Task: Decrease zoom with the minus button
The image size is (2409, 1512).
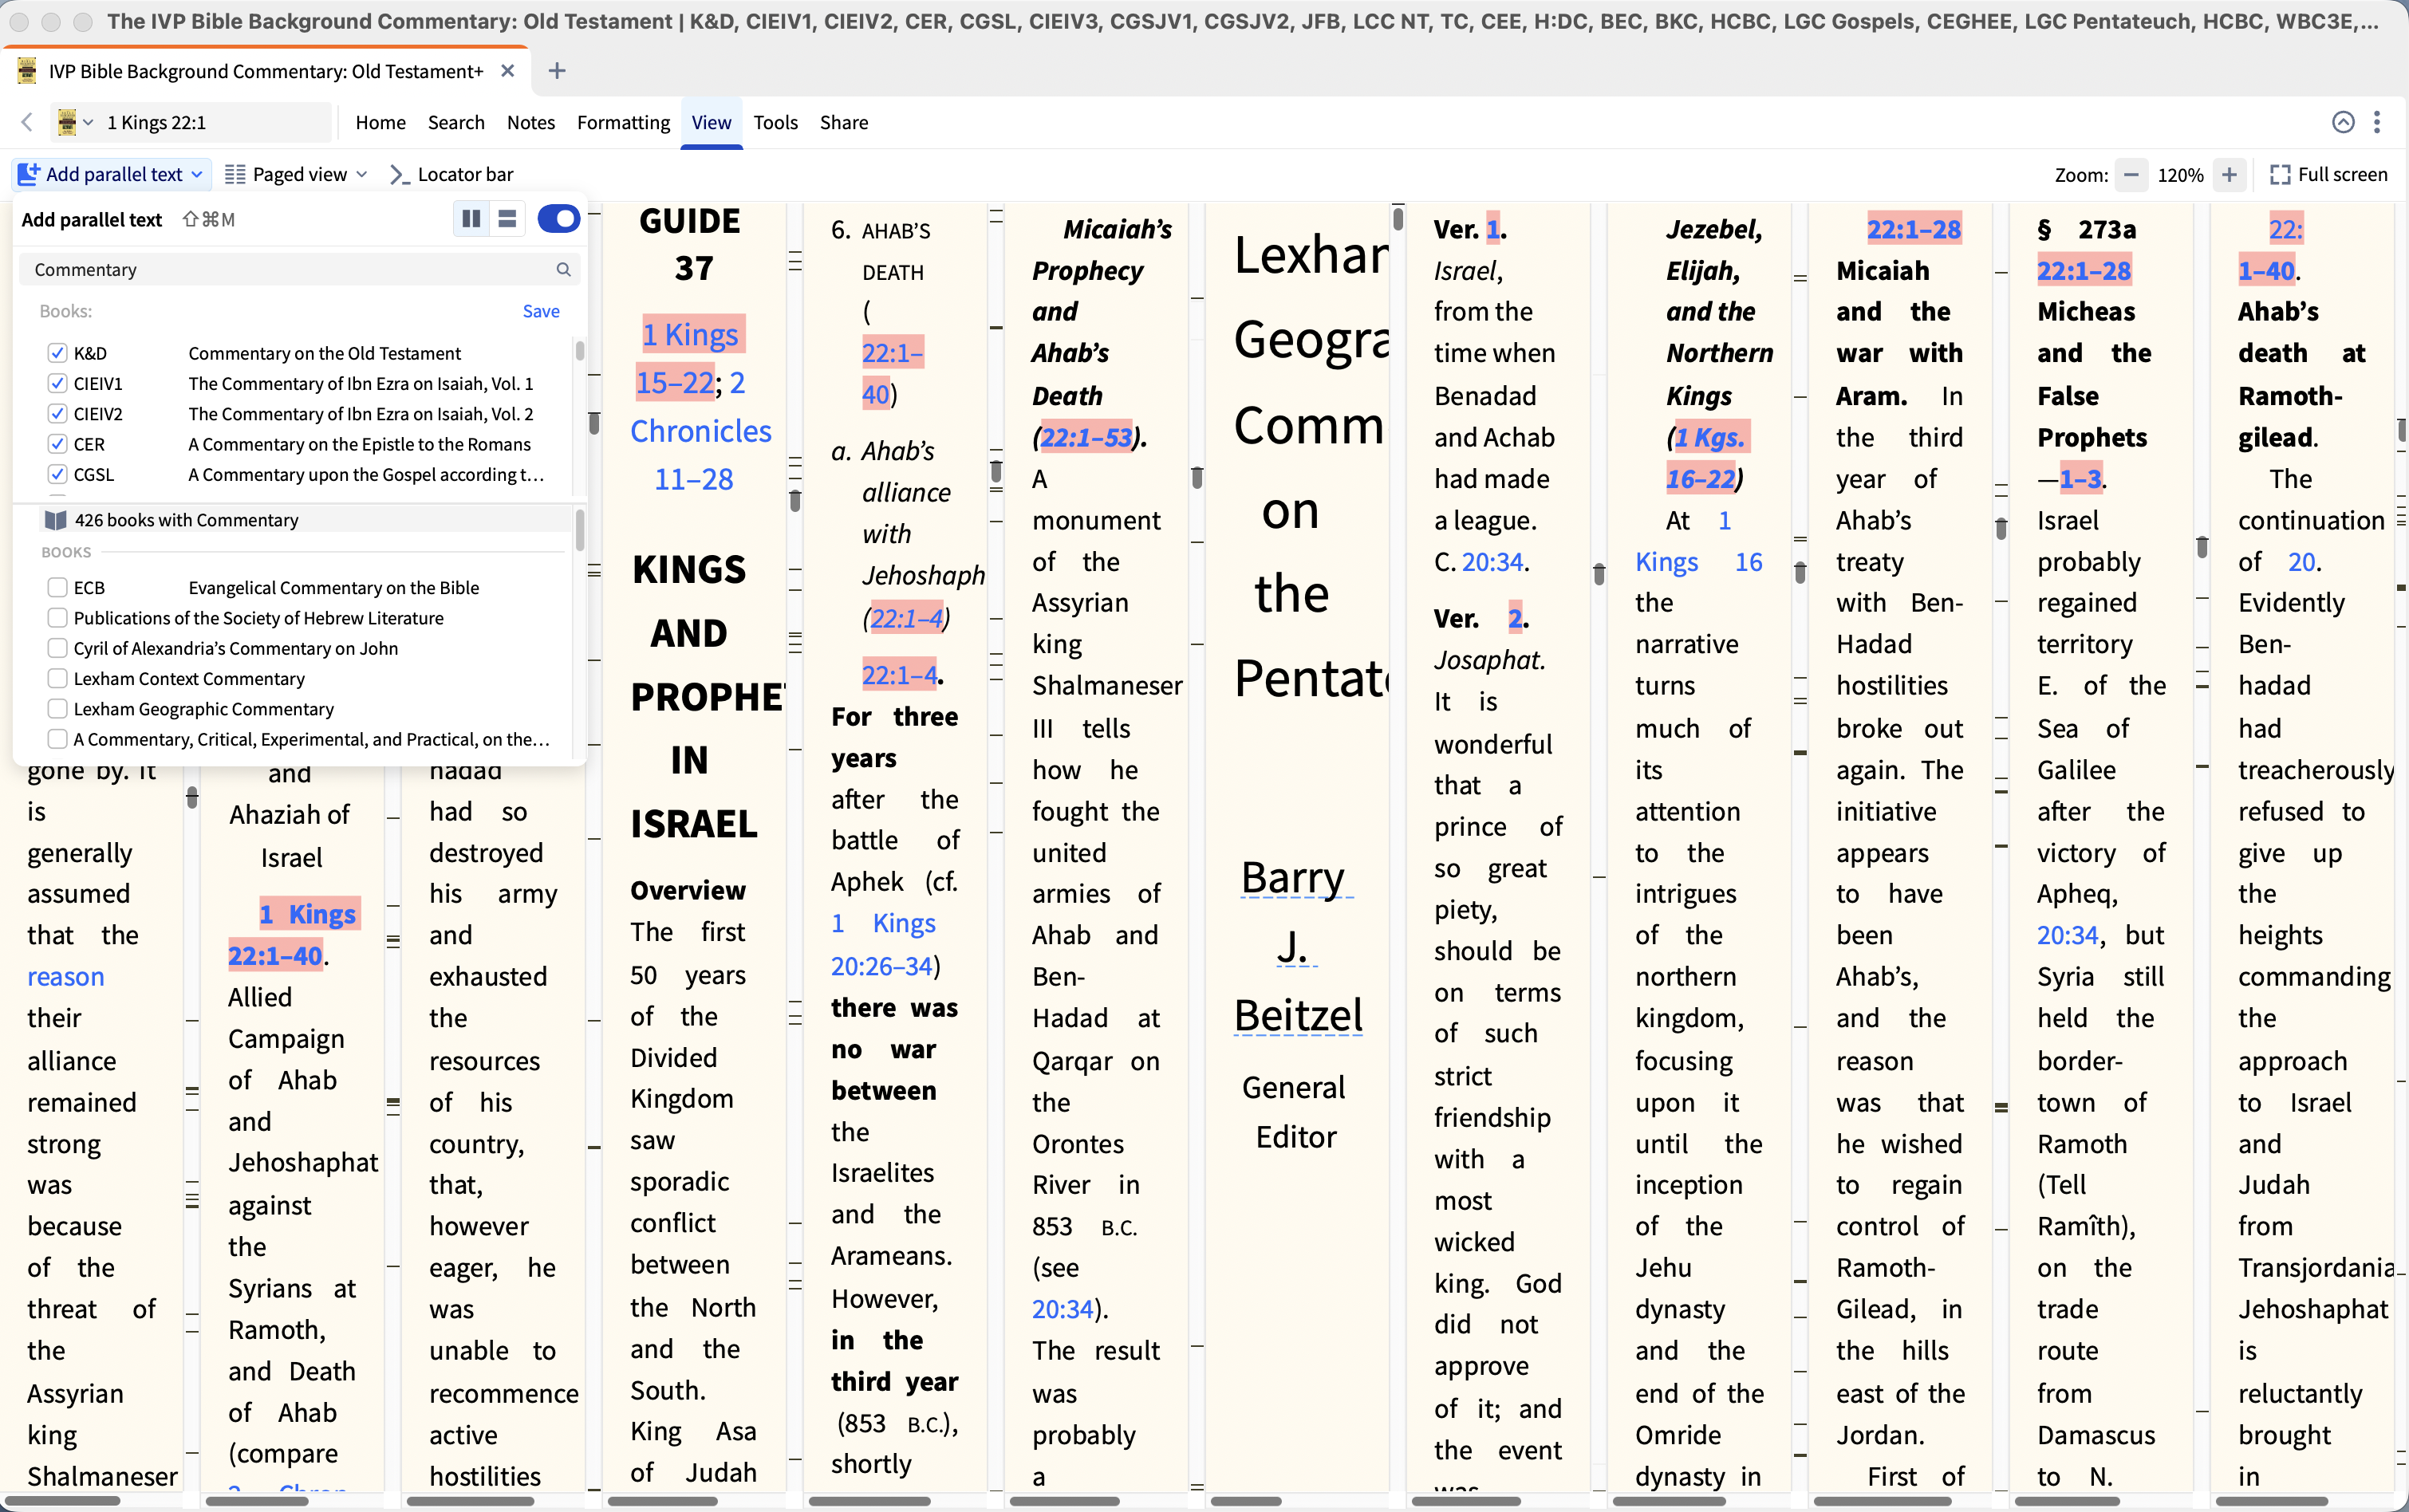Action: pyautogui.click(x=2131, y=174)
